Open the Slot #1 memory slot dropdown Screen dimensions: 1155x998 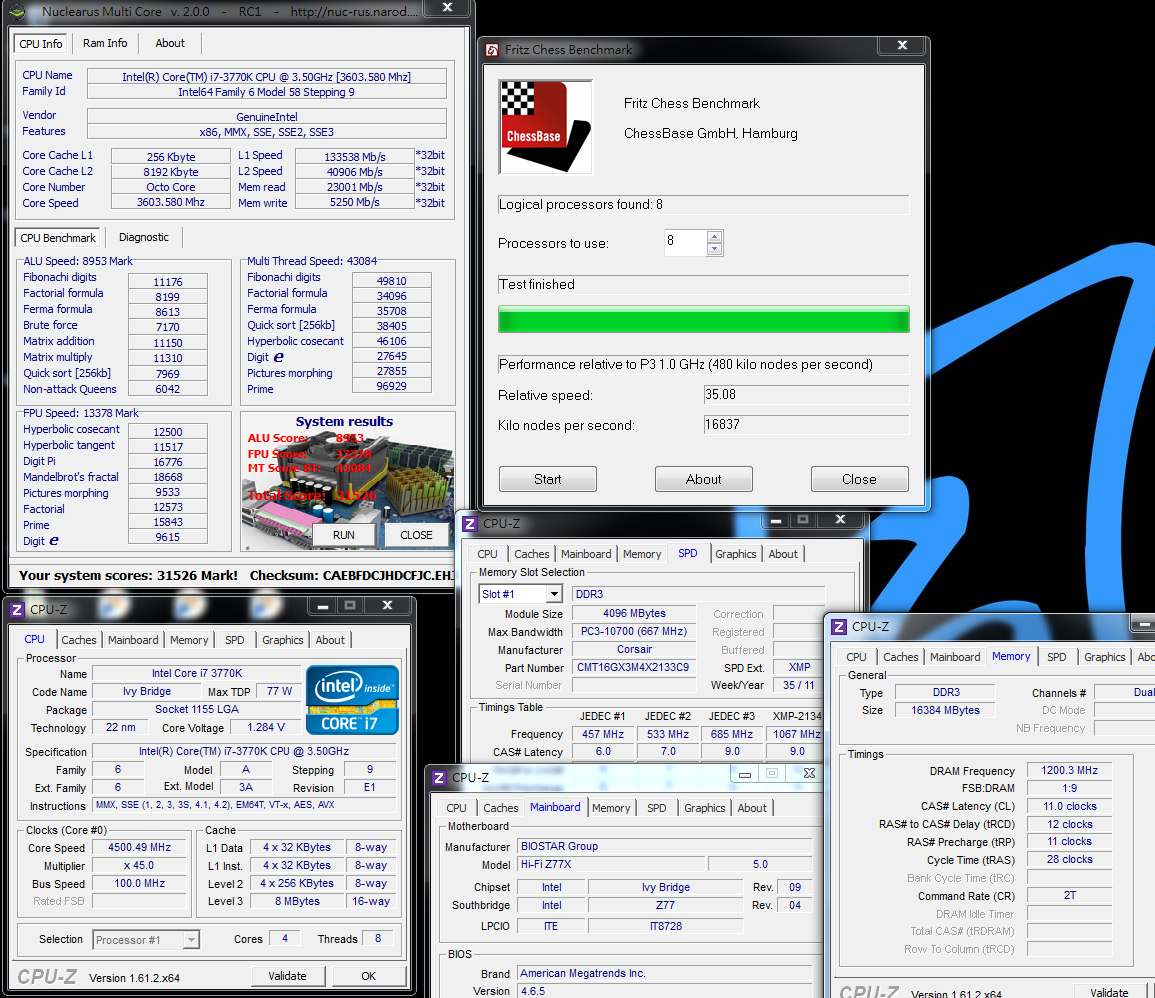click(555, 594)
